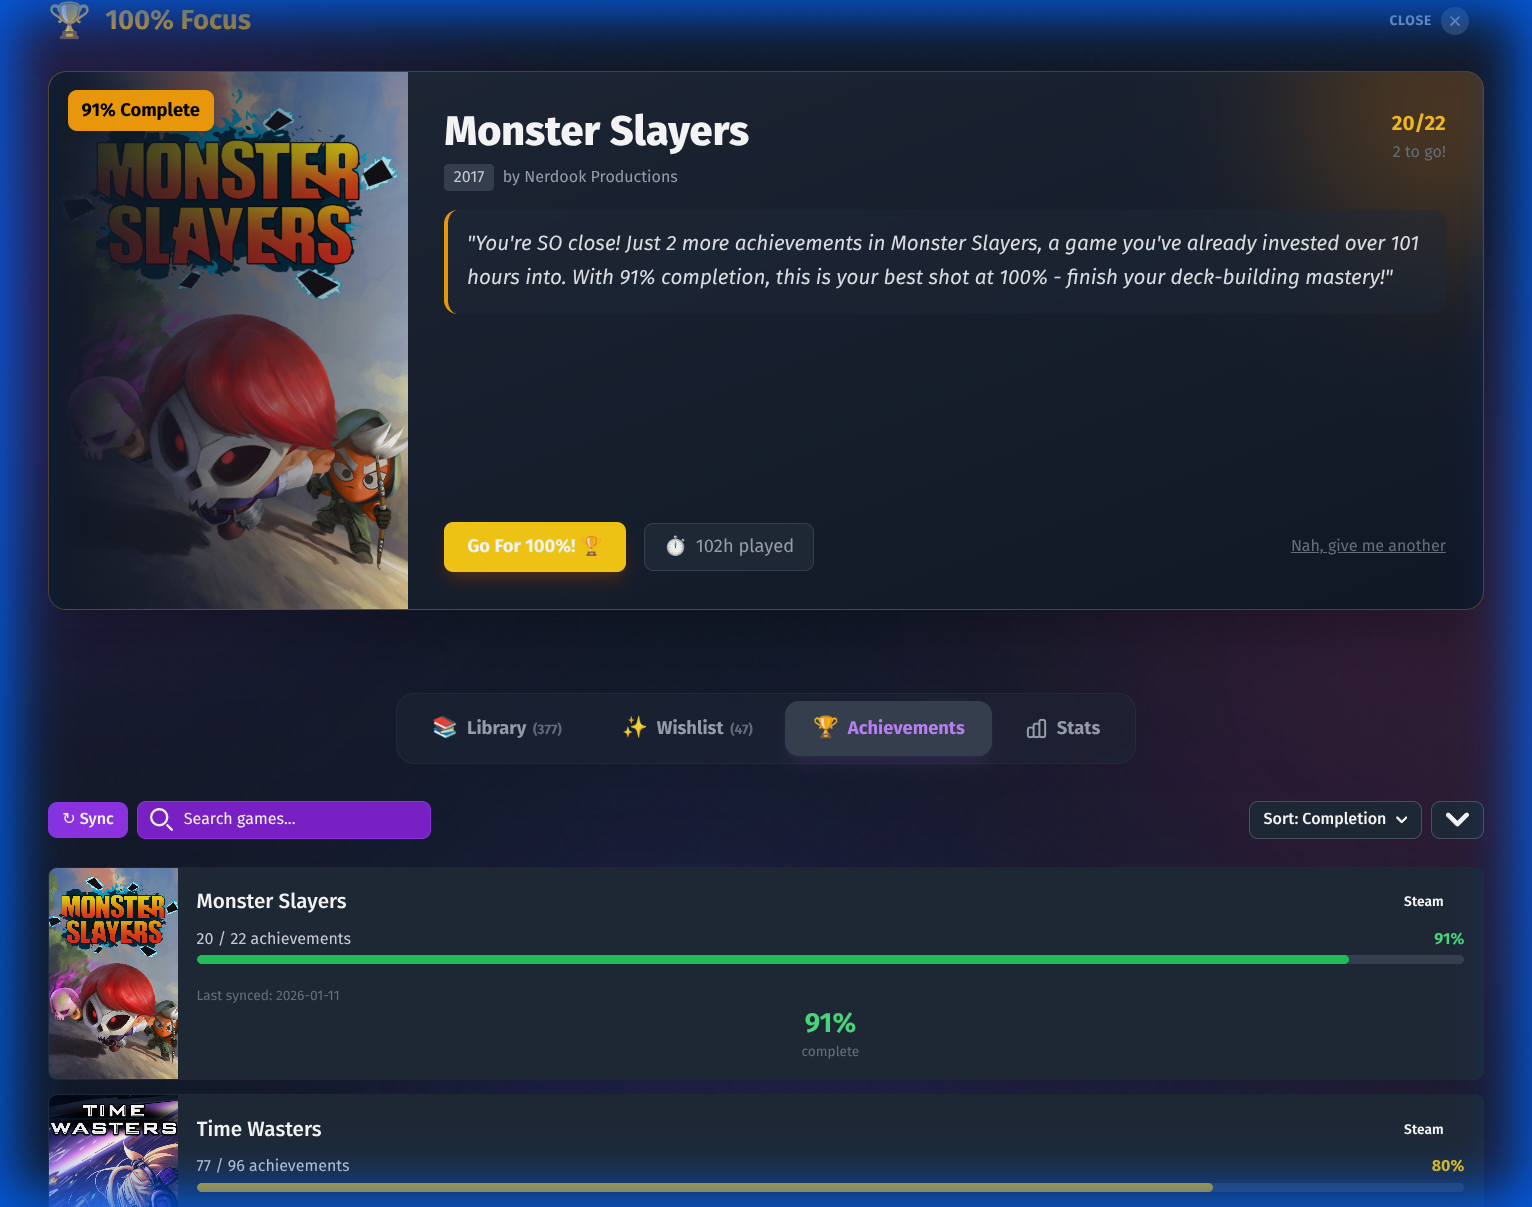
Task: Click the trophy icon on the Achievements tab
Action: pos(825,727)
